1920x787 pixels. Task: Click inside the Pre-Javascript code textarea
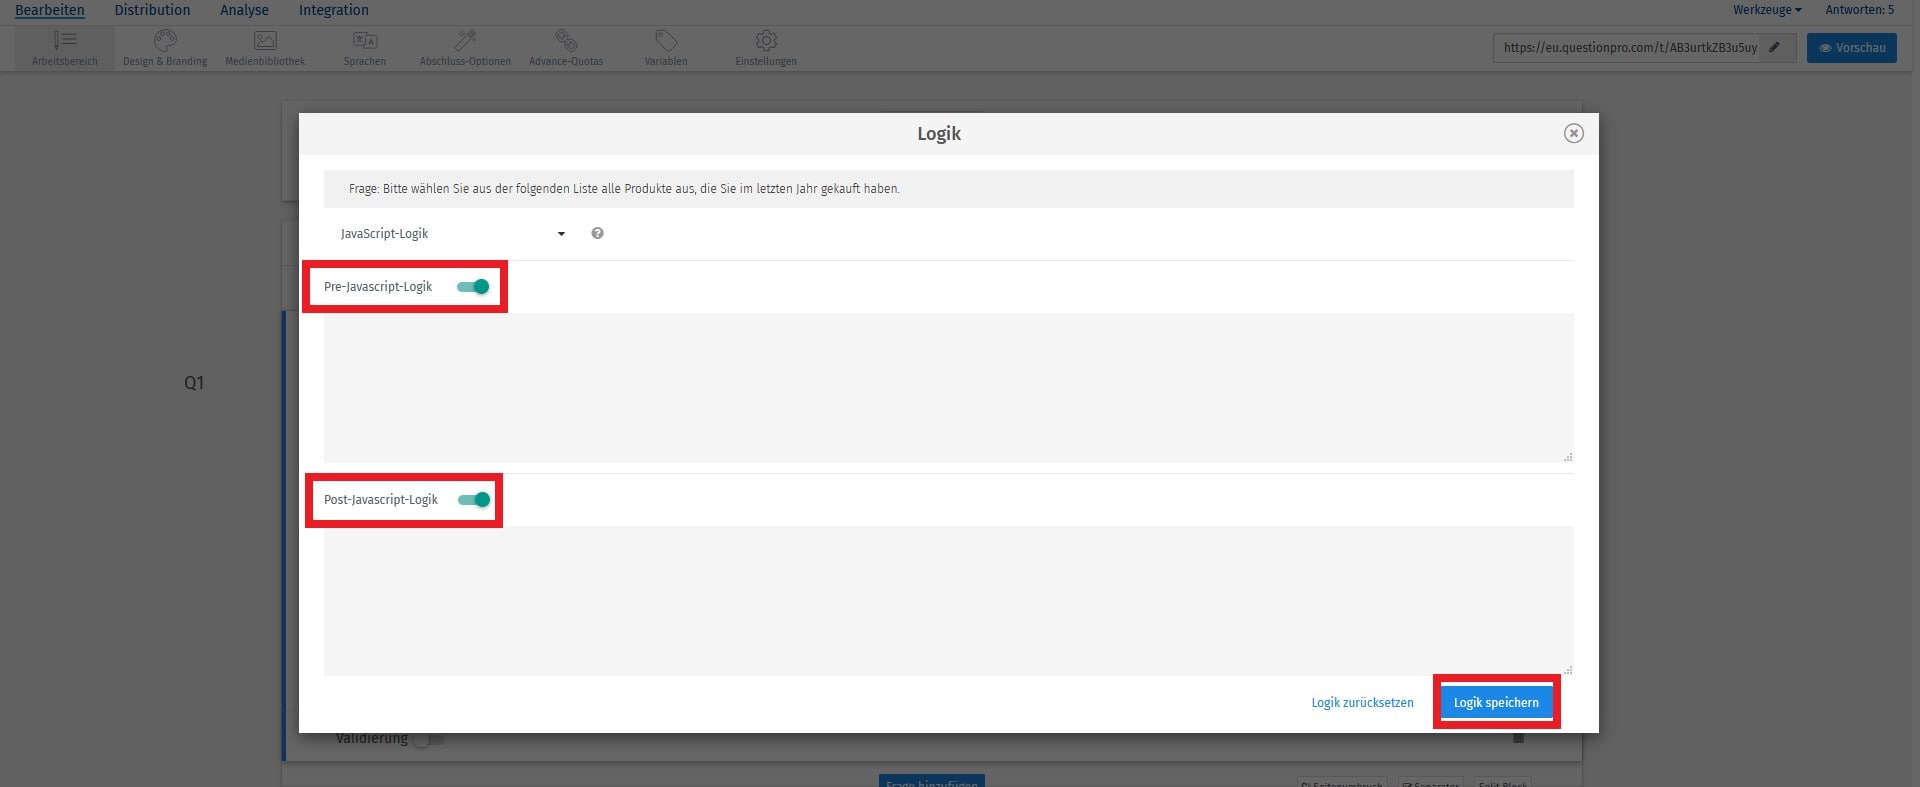coord(948,388)
